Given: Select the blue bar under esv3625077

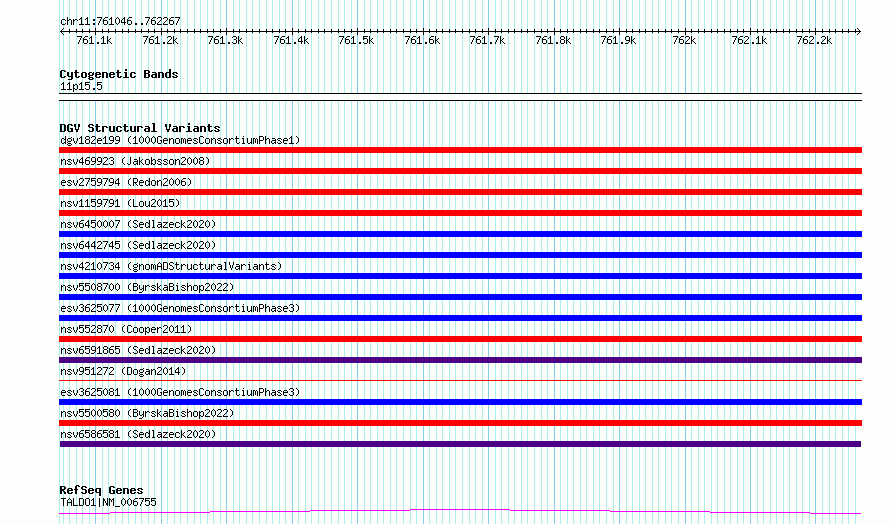Looking at the screenshot, I should [x=460, y=318].
